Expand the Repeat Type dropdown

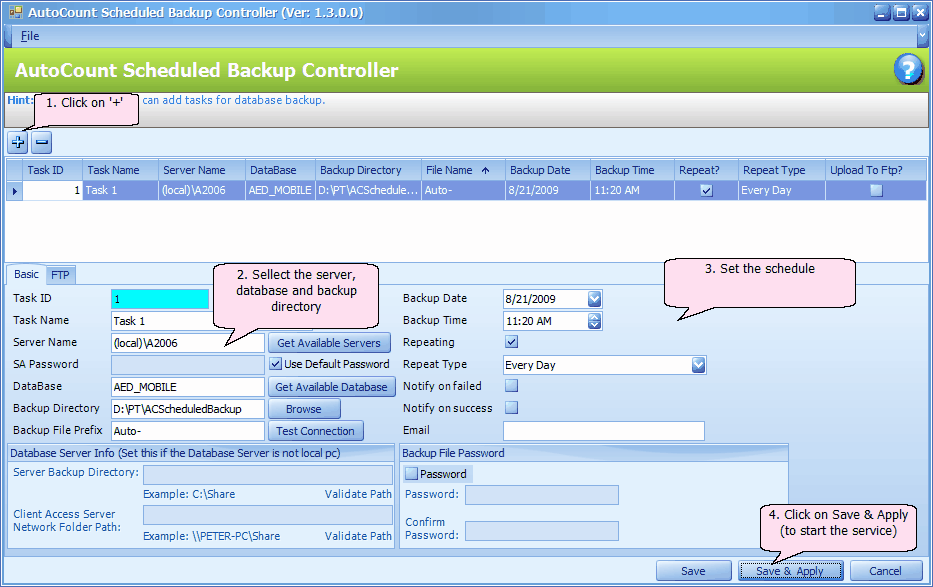point(699,365)
